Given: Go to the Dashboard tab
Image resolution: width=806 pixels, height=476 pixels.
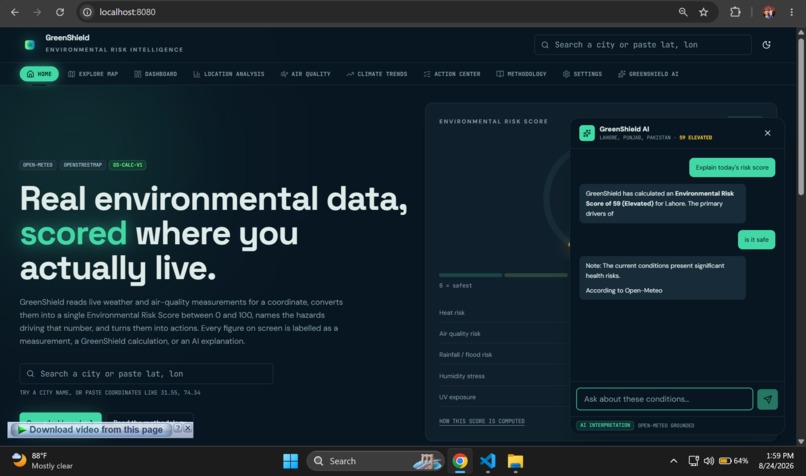Looking at the screenshot, I should (x=156, y=74).
